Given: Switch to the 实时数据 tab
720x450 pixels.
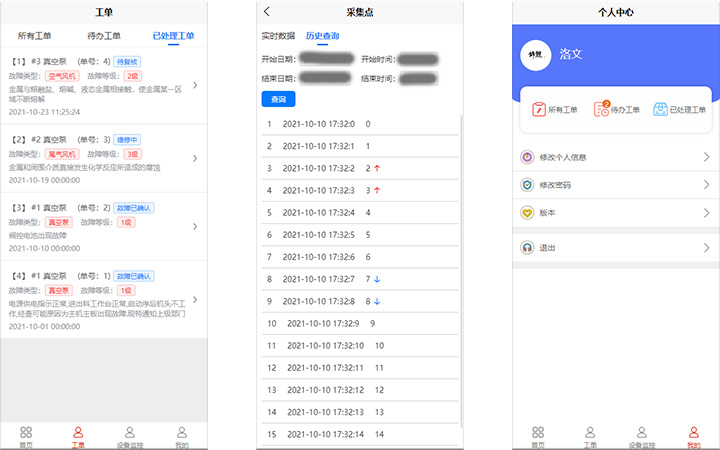Looking at the screenshot, I should [x=278, y=36].
